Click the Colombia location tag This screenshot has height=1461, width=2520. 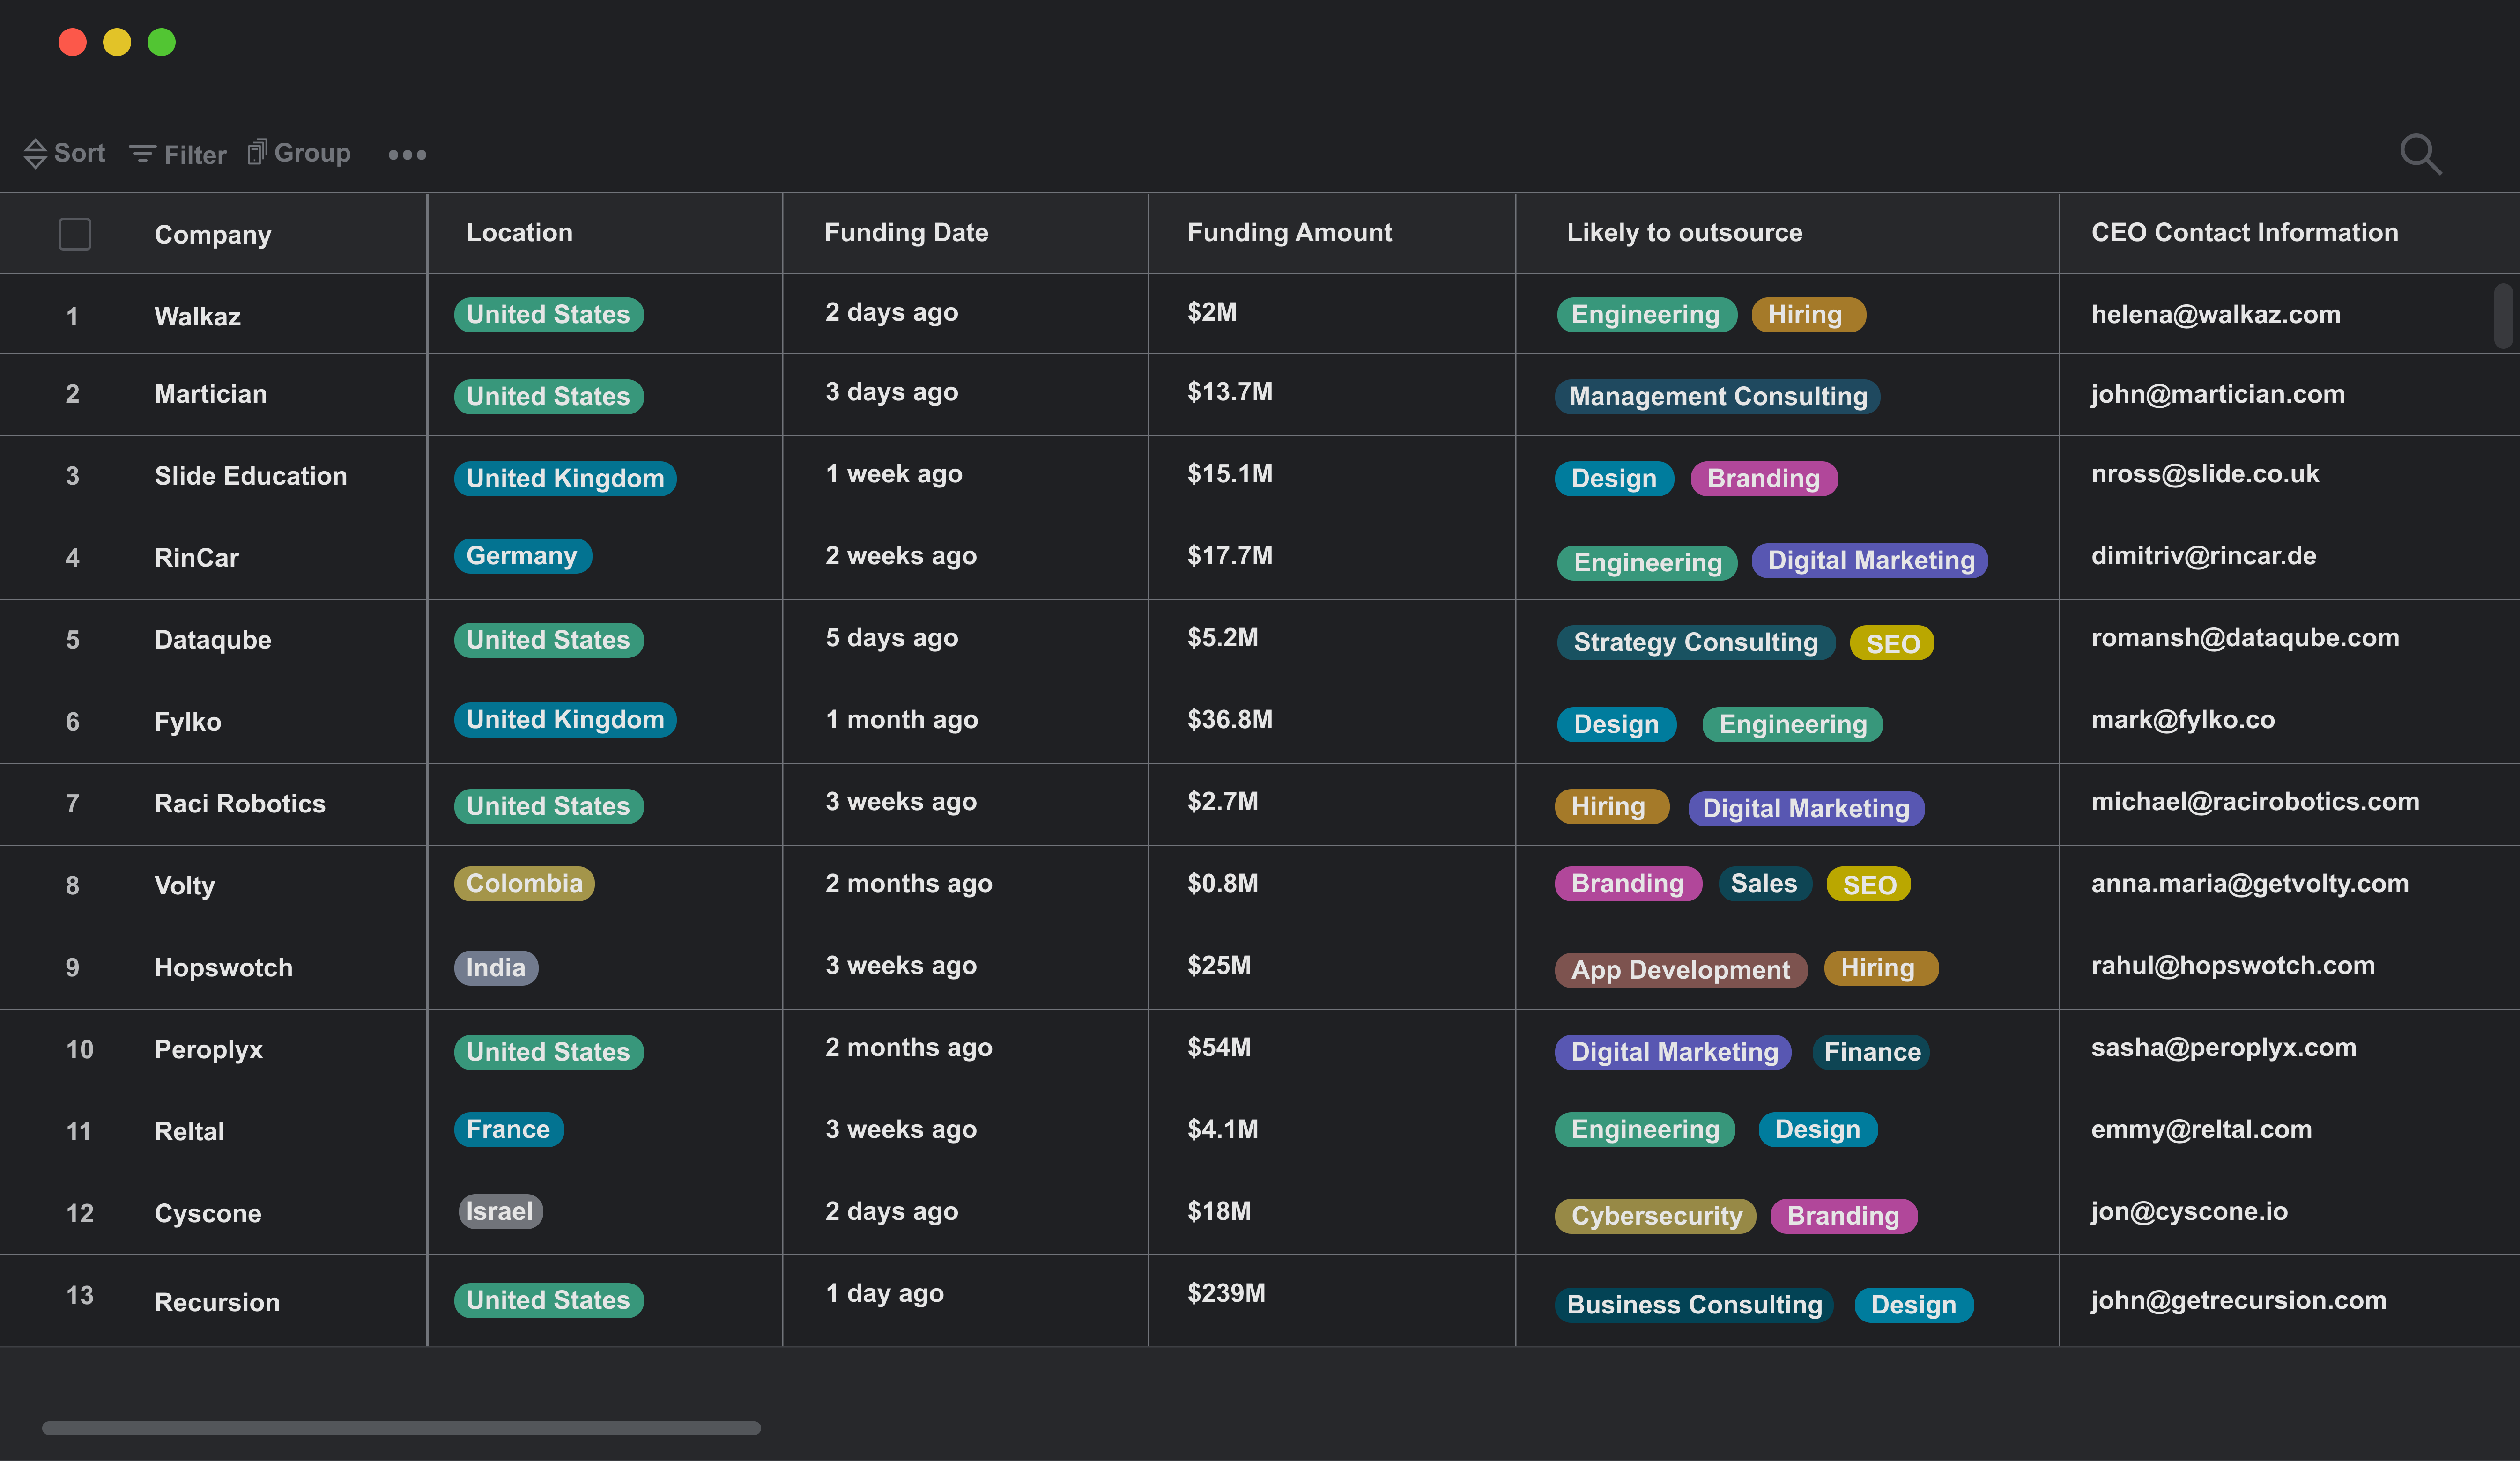524,884
